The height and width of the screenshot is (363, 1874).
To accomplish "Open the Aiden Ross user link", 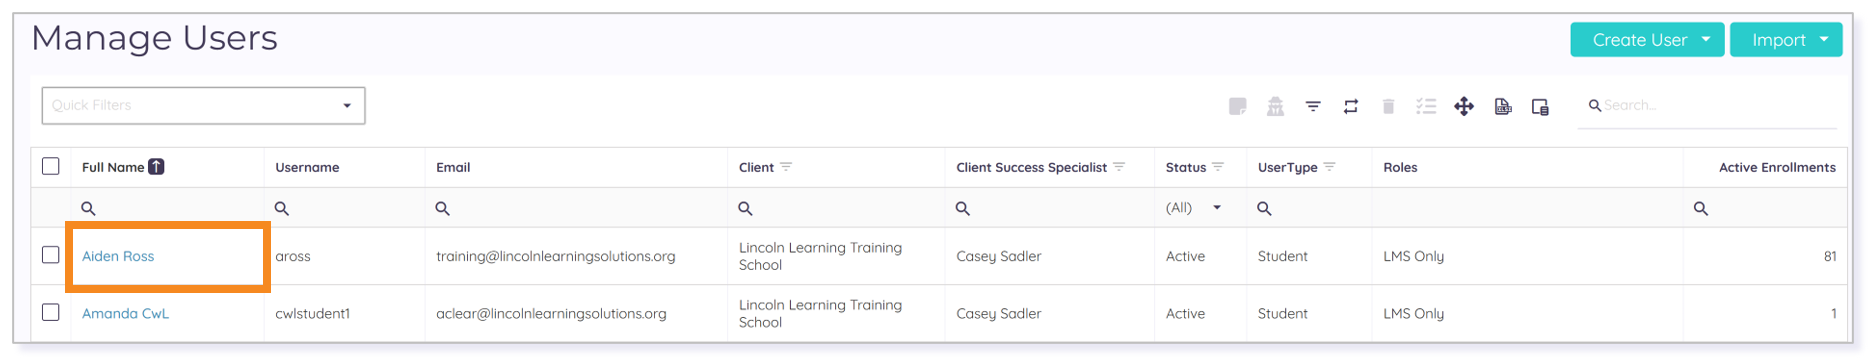I will (x=118, y=256).
